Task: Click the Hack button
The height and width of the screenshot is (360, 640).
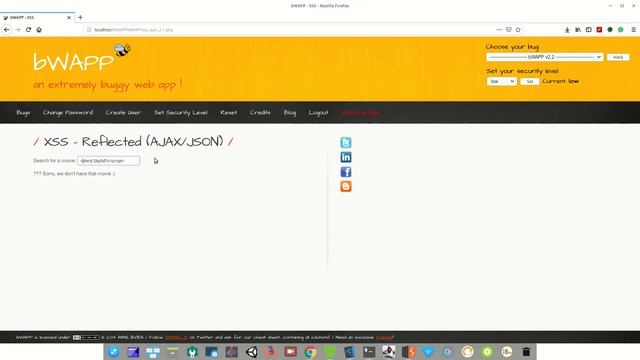Action: pyautogui.click(x=618, y=57)
